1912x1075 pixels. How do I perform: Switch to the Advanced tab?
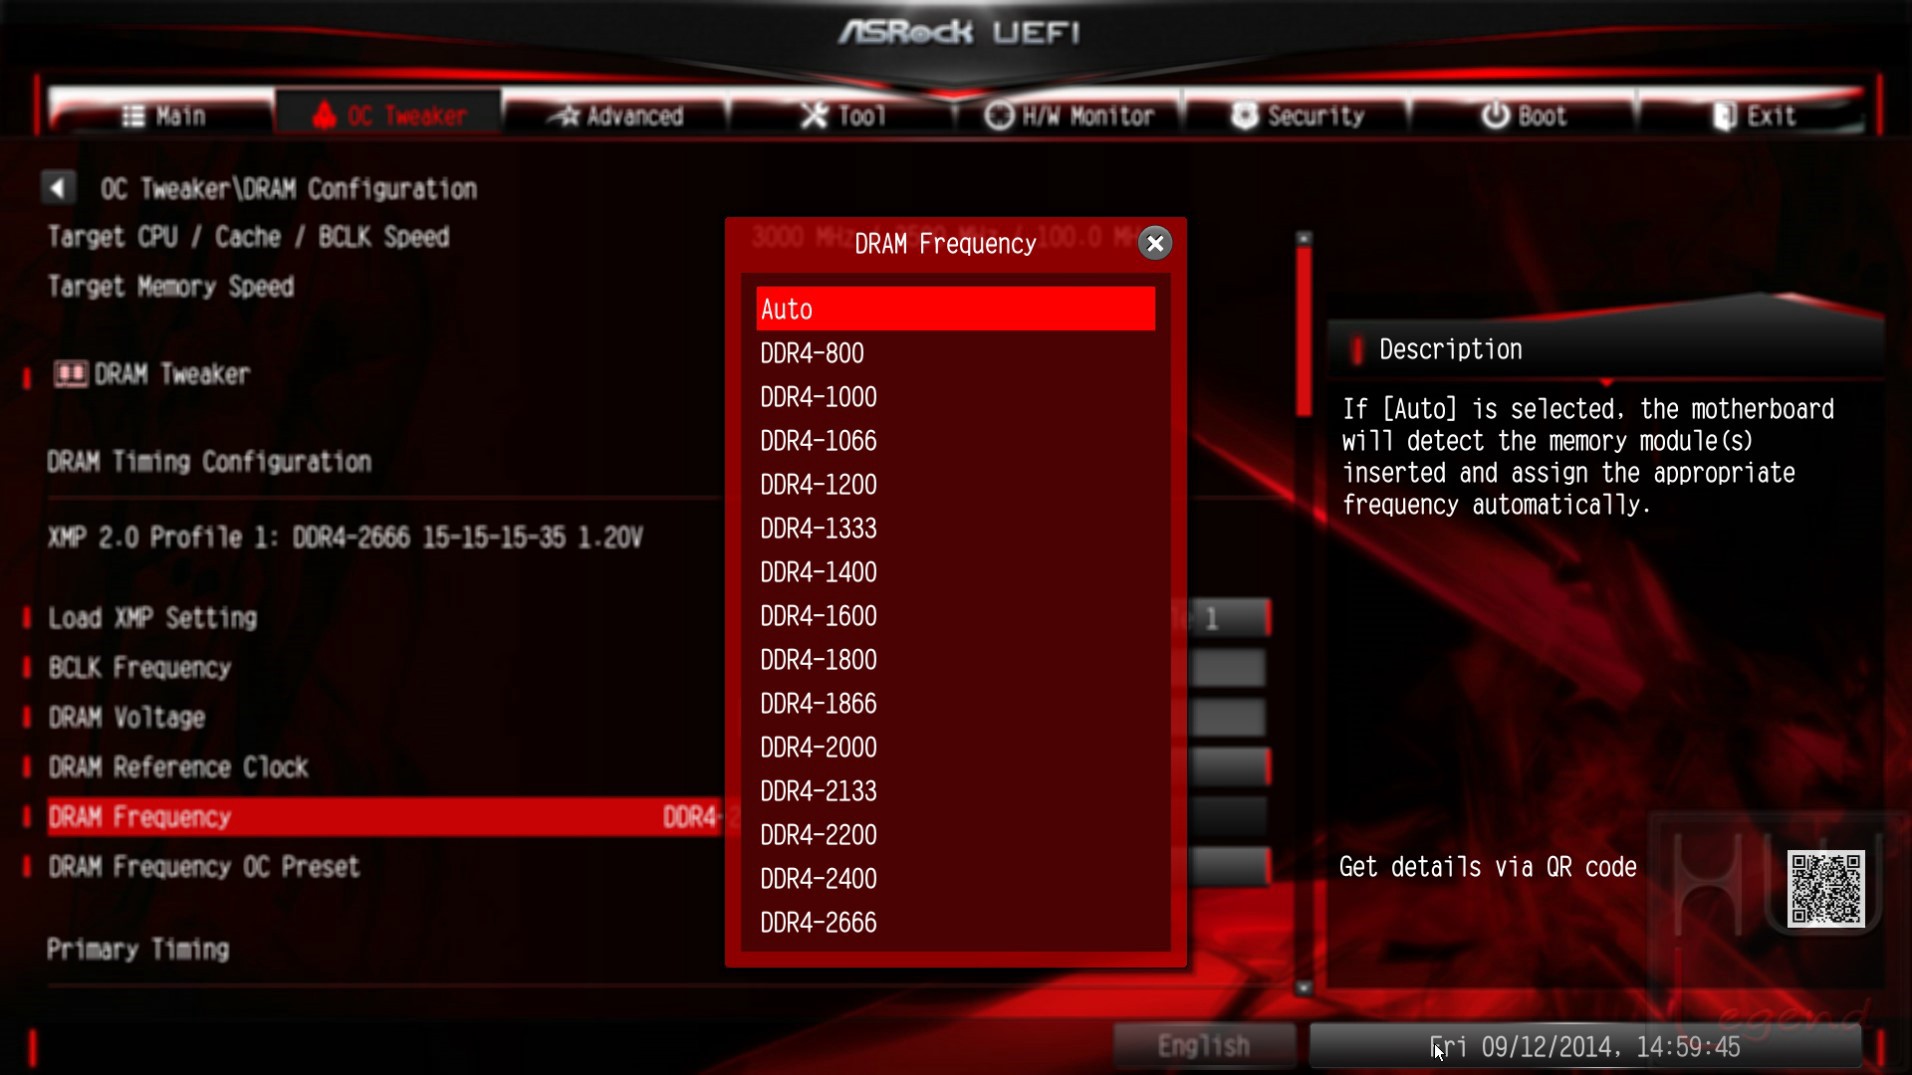tap(616, 116)
